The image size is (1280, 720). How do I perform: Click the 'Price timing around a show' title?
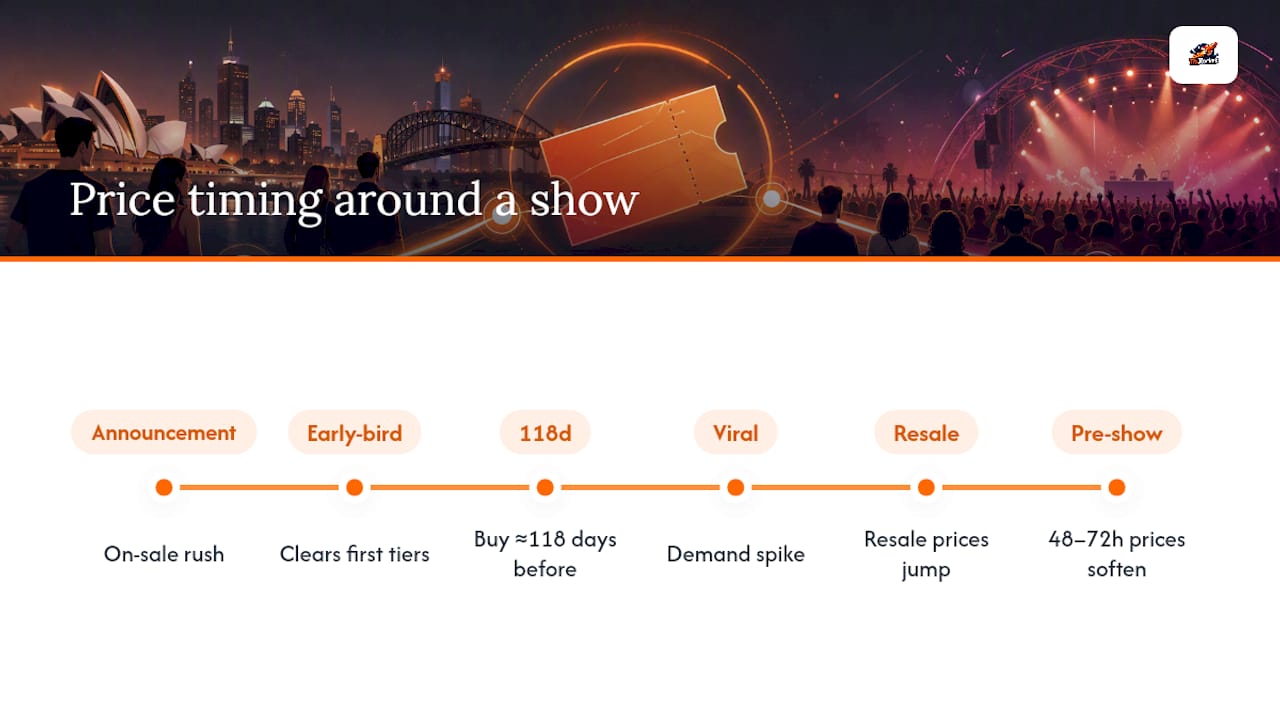(x=354, y=200)
